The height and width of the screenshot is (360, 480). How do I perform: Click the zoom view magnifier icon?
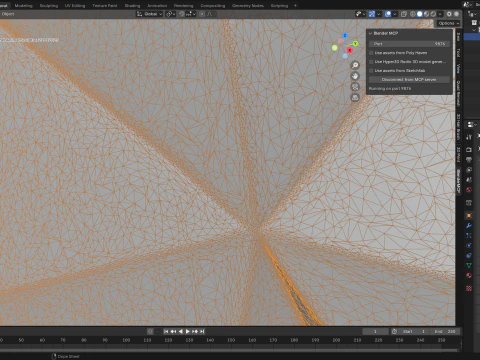(x=355, y=65)
